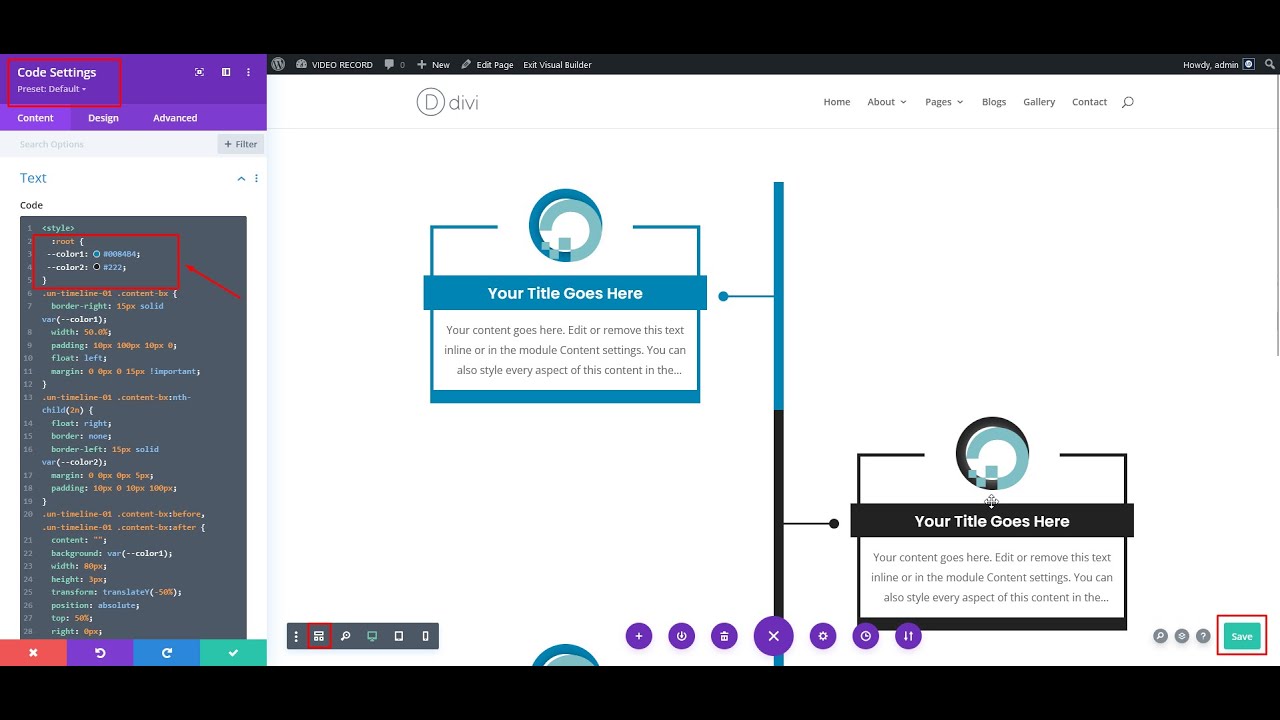Screen dimensions: 1280x720
Task: Open page settings gear icon
Action: (x=823, y=636)
